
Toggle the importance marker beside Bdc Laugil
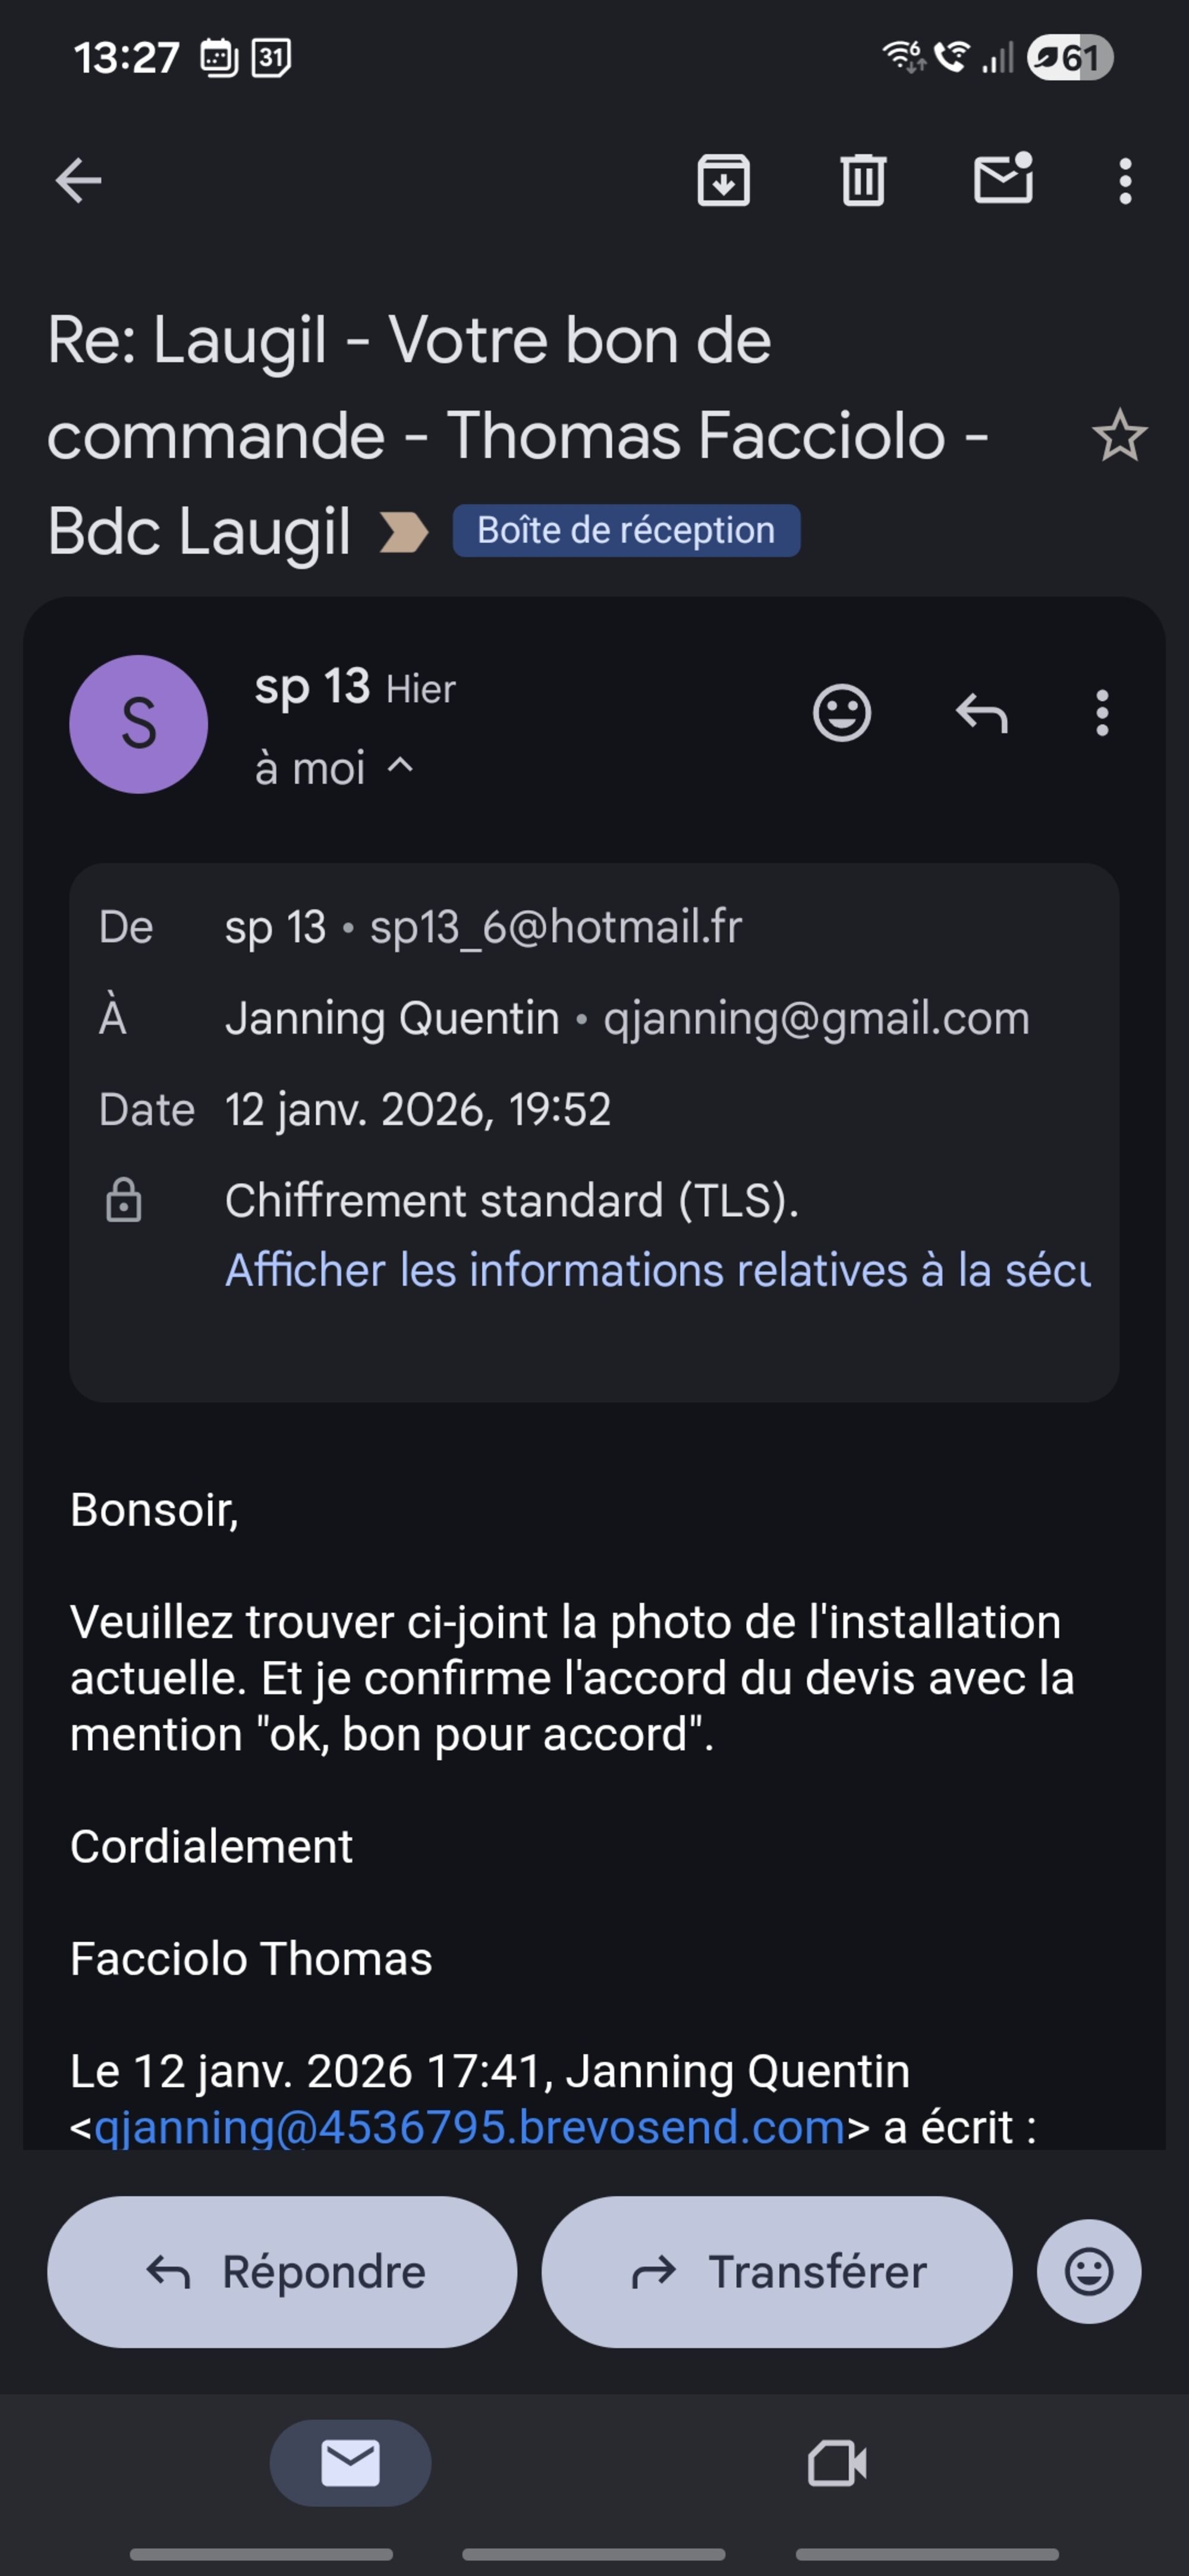pos(404,531)
